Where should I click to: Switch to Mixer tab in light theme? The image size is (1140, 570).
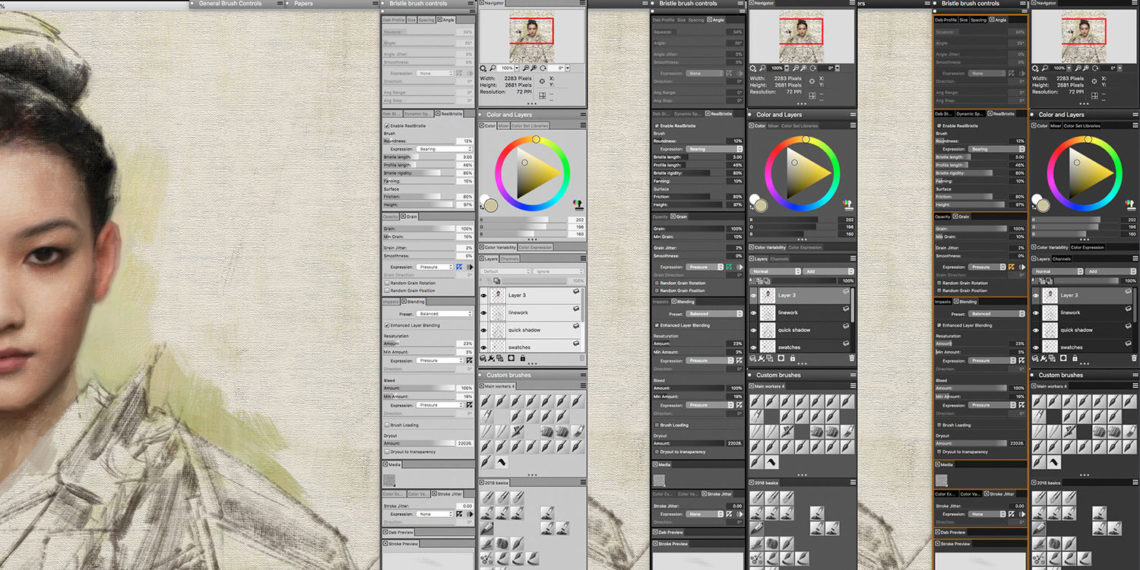(503, 126)
